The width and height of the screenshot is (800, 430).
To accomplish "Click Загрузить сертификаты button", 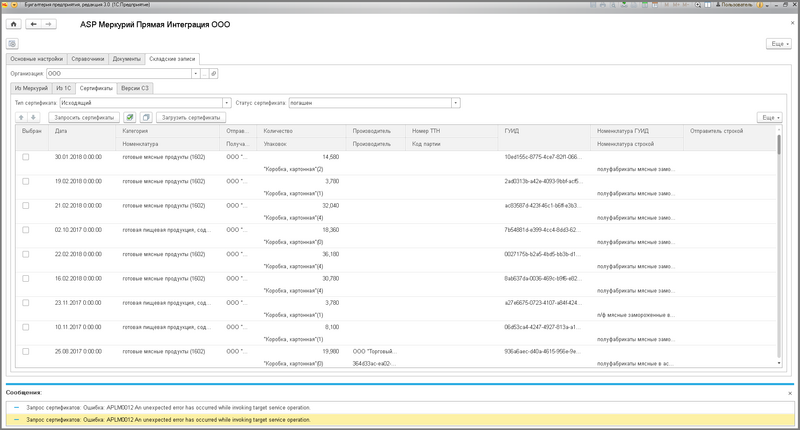I will 191,117.
